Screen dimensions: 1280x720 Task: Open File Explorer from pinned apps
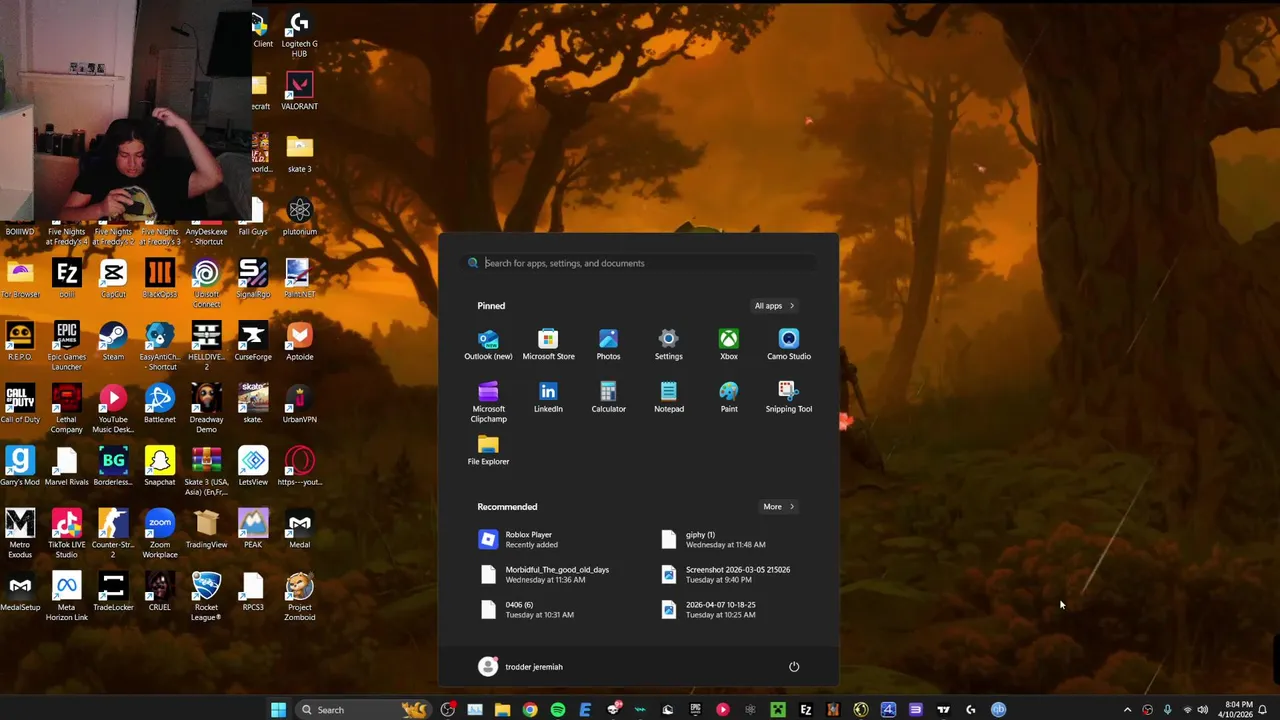[488, 450]
